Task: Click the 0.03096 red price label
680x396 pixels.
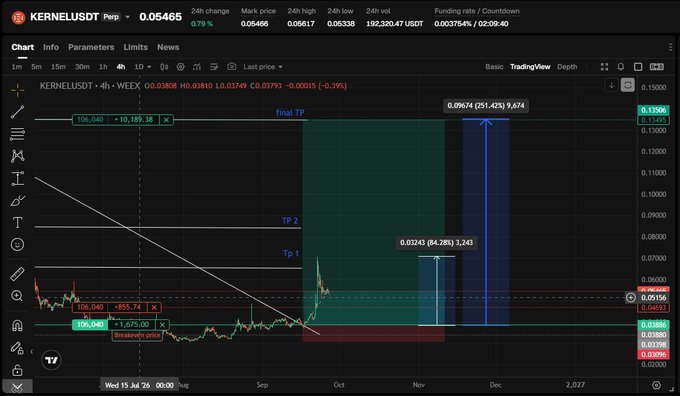Action: [653, 354]
